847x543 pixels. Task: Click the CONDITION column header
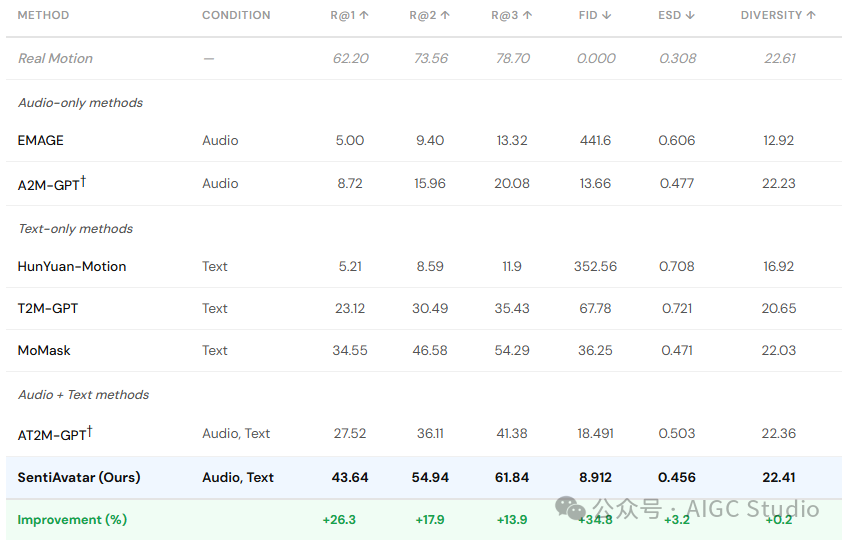[236, 15]
